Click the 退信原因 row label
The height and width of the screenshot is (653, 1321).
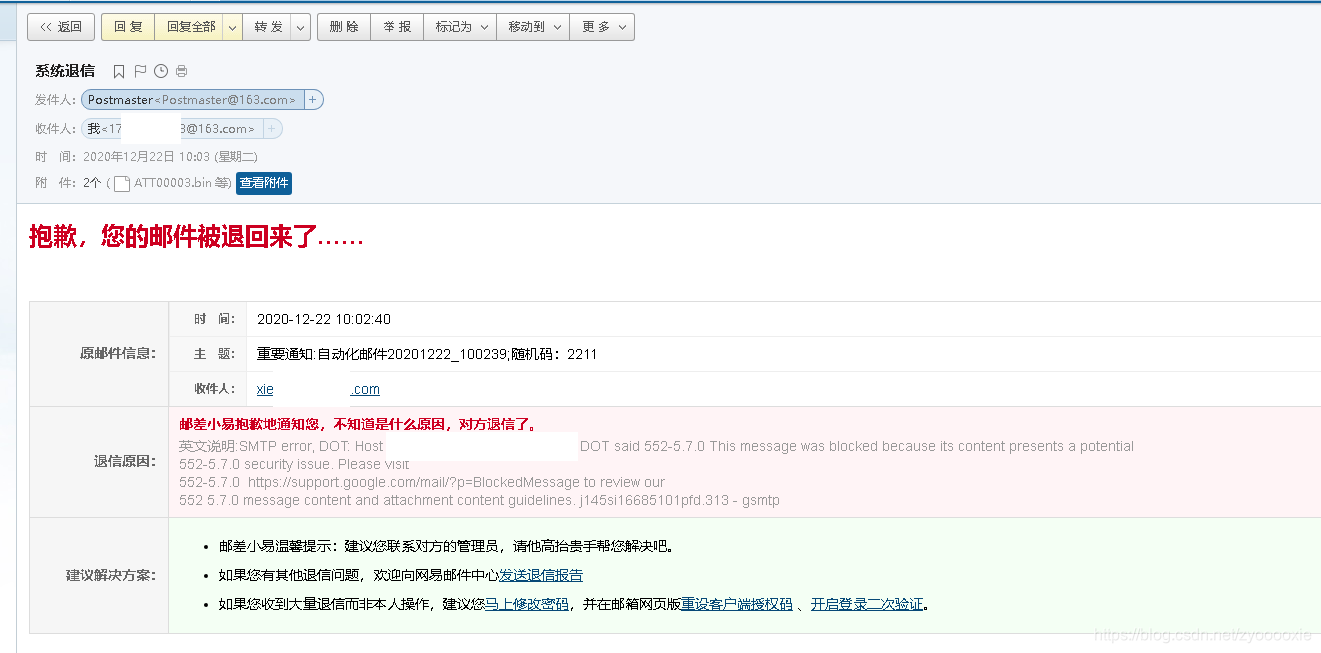(125, 461)
